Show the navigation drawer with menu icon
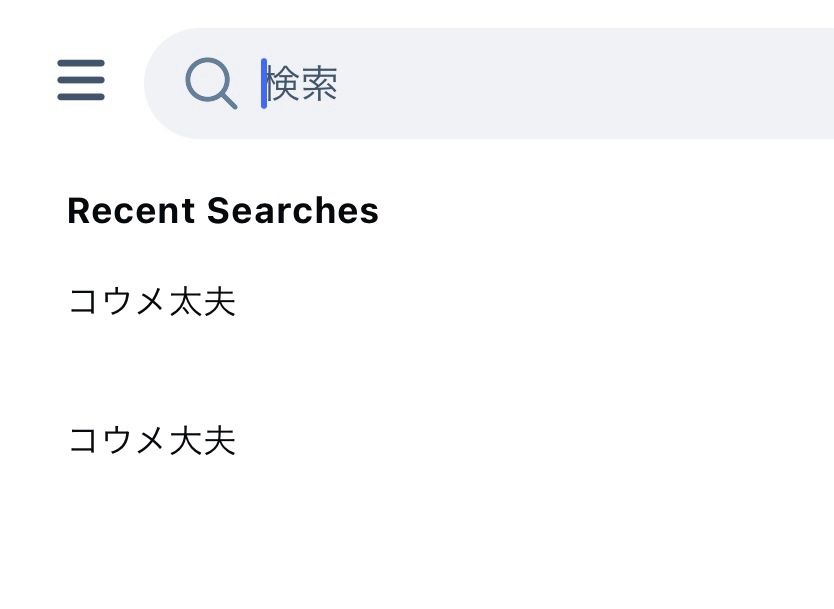Viewport: 834px width, 609px height. (81, 80)
